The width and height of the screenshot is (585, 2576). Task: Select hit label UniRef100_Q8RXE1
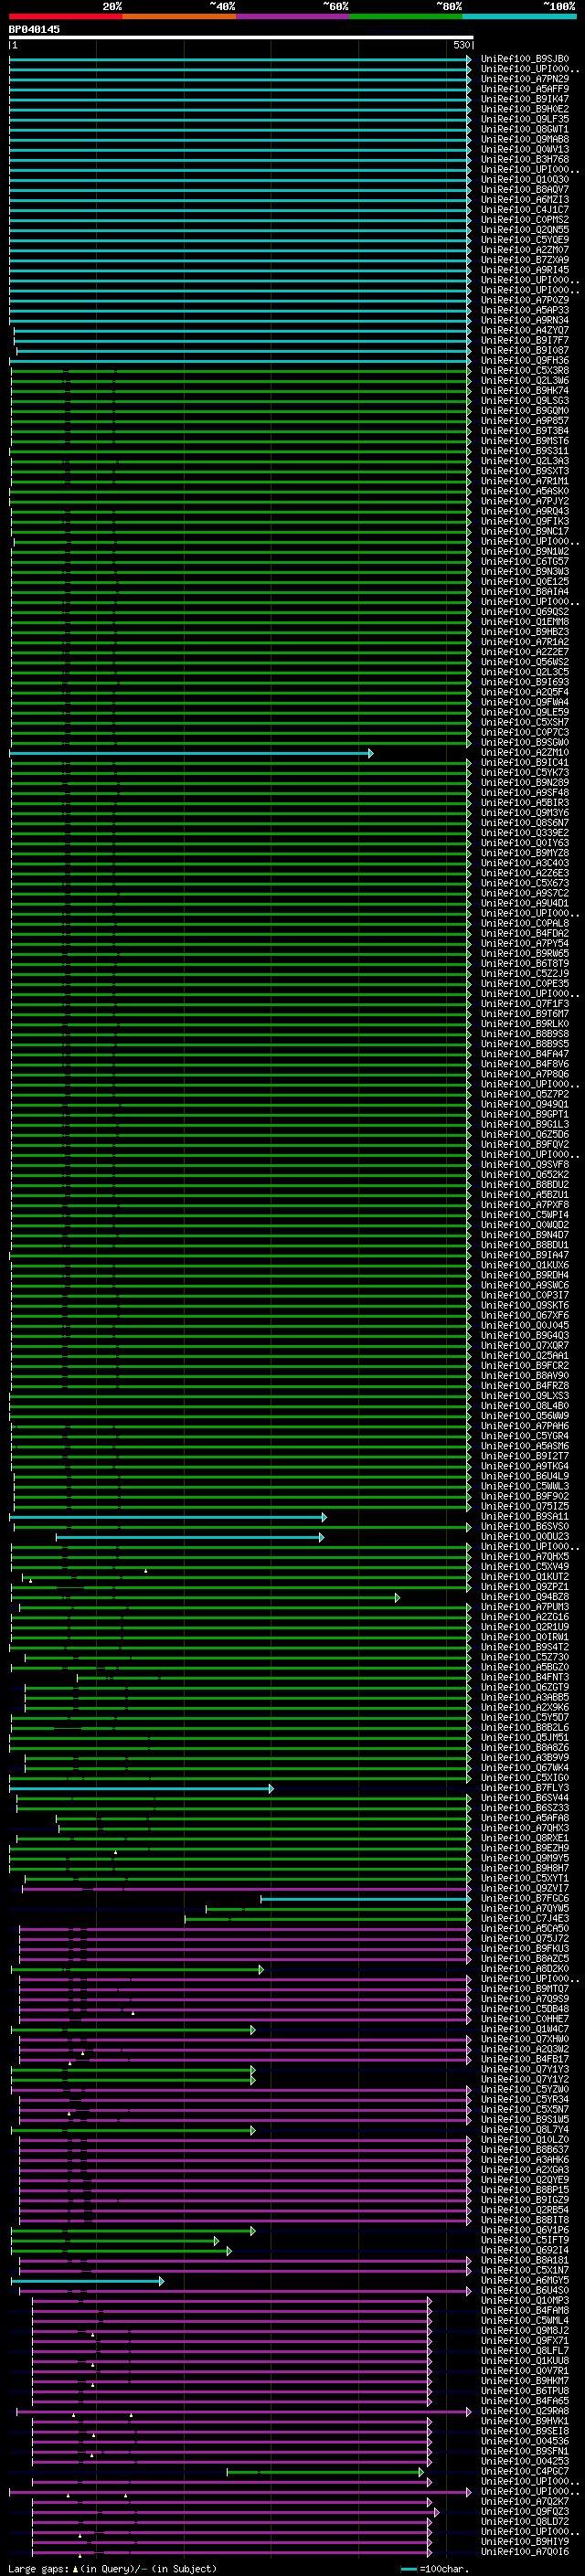tap(525, 1838)
